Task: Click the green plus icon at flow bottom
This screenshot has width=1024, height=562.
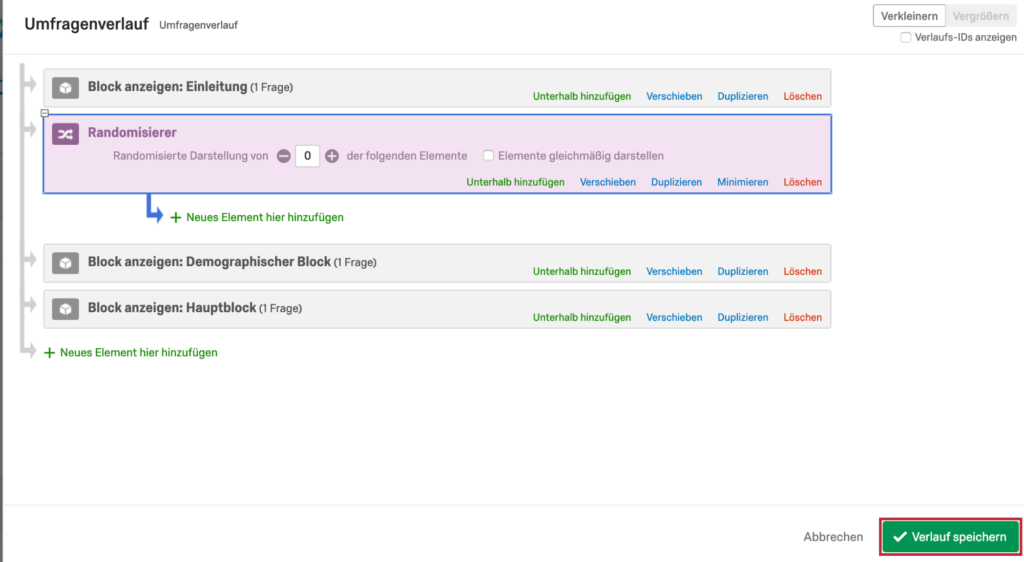Action: [x=49, y=352]
